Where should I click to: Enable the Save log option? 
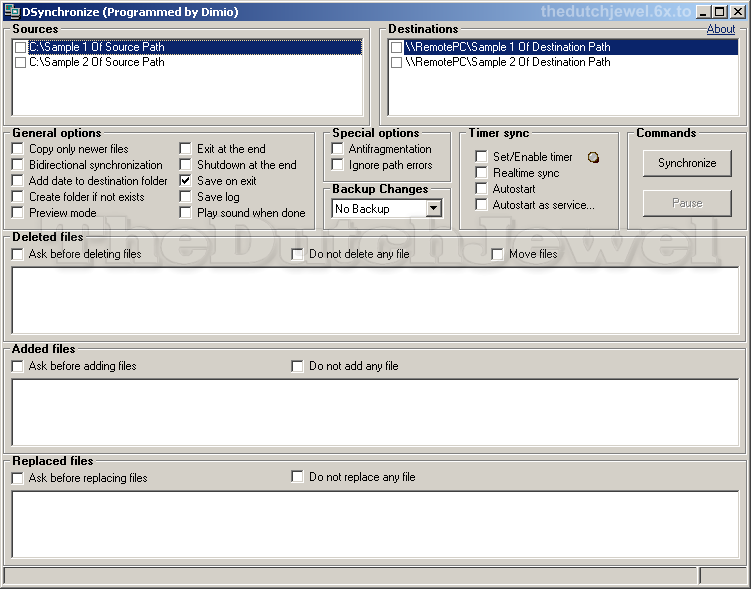185,197
